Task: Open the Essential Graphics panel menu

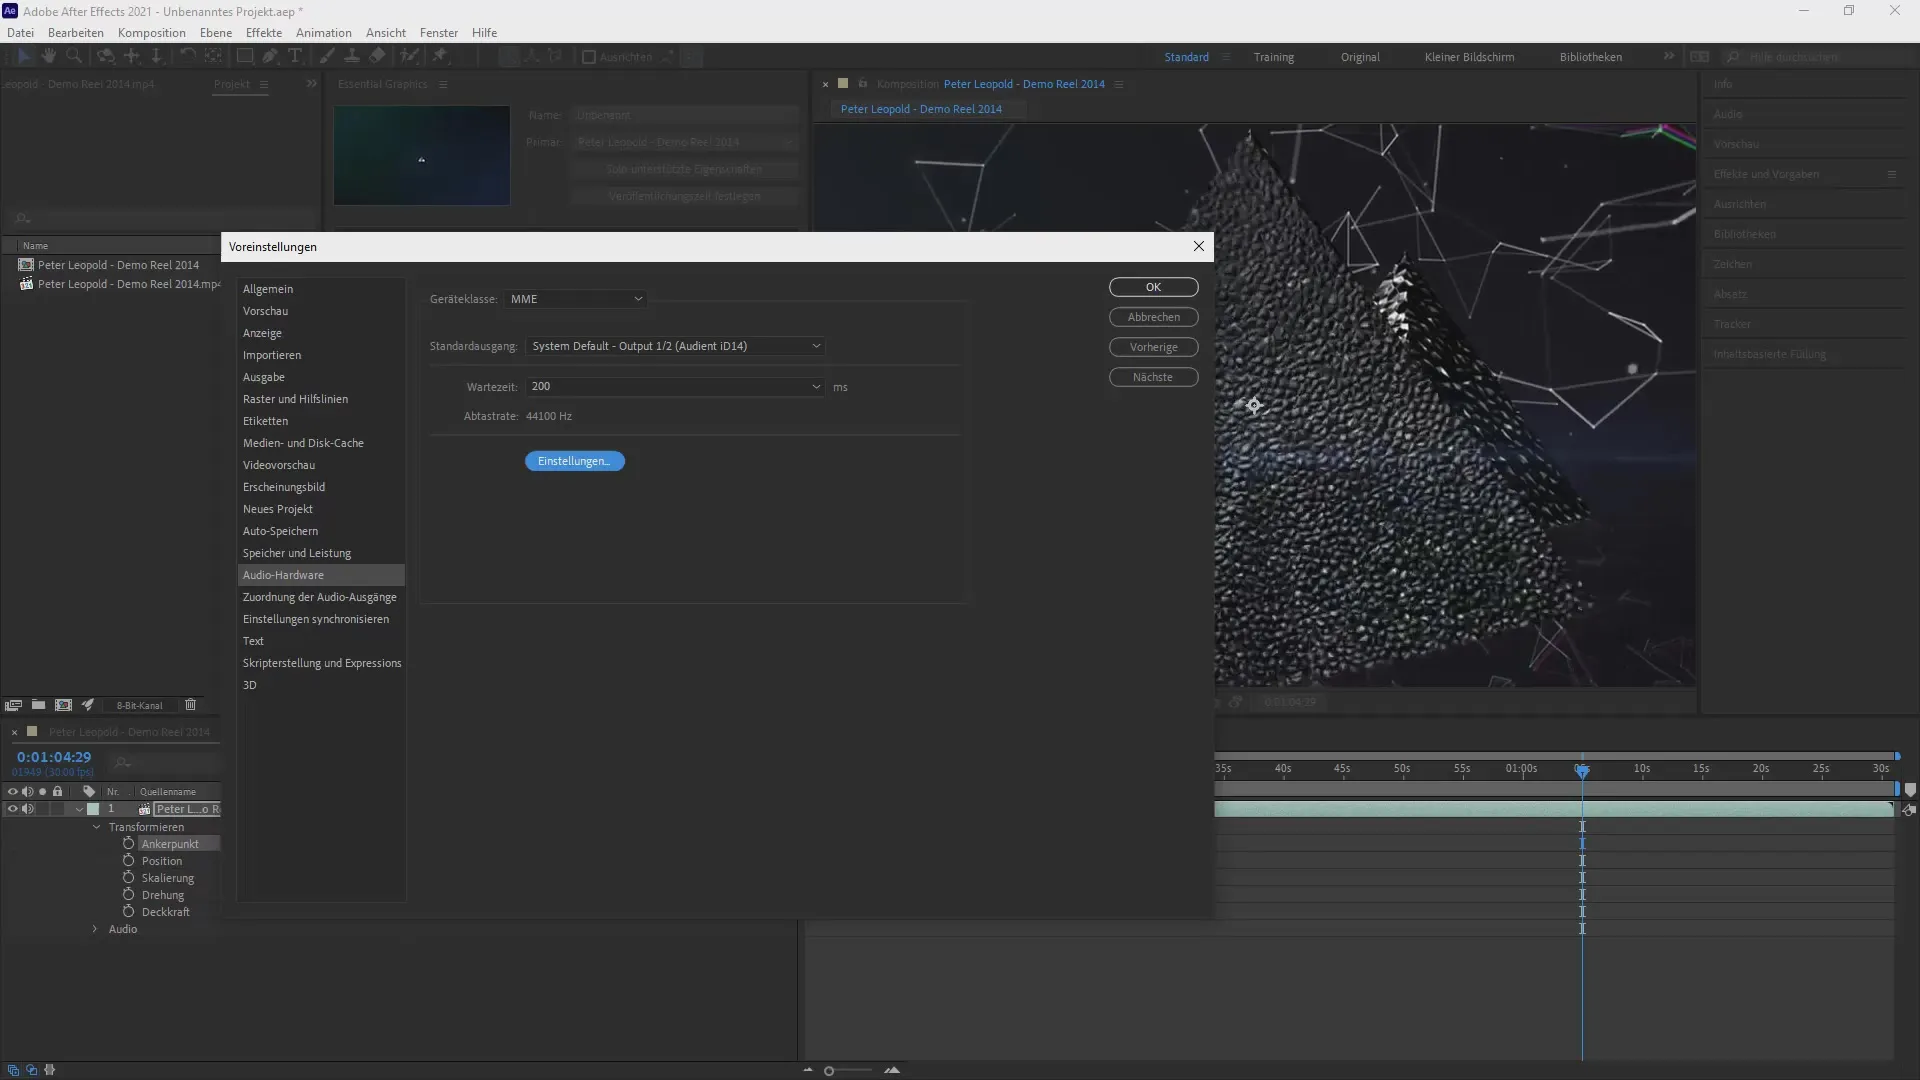Action: [x=443, y=84]
